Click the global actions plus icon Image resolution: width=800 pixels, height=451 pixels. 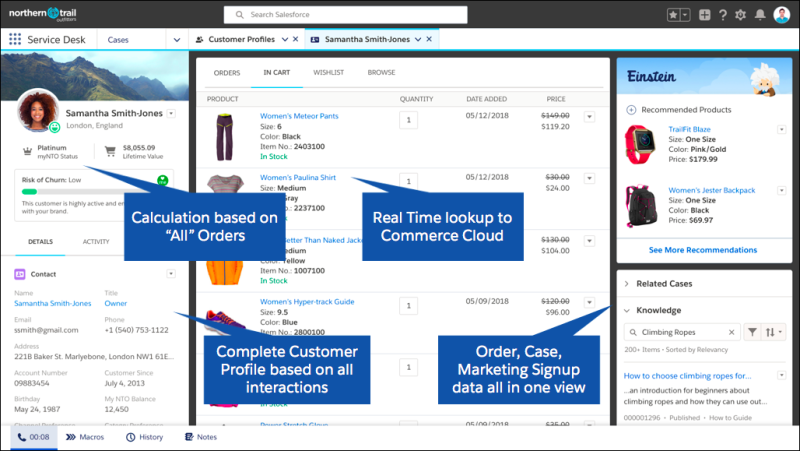[705, 15]
